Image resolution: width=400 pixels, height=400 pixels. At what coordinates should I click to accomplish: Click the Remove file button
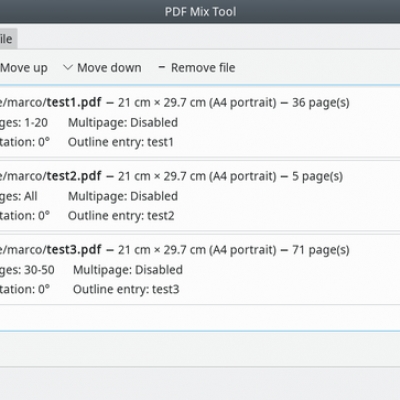coord(197,68)
